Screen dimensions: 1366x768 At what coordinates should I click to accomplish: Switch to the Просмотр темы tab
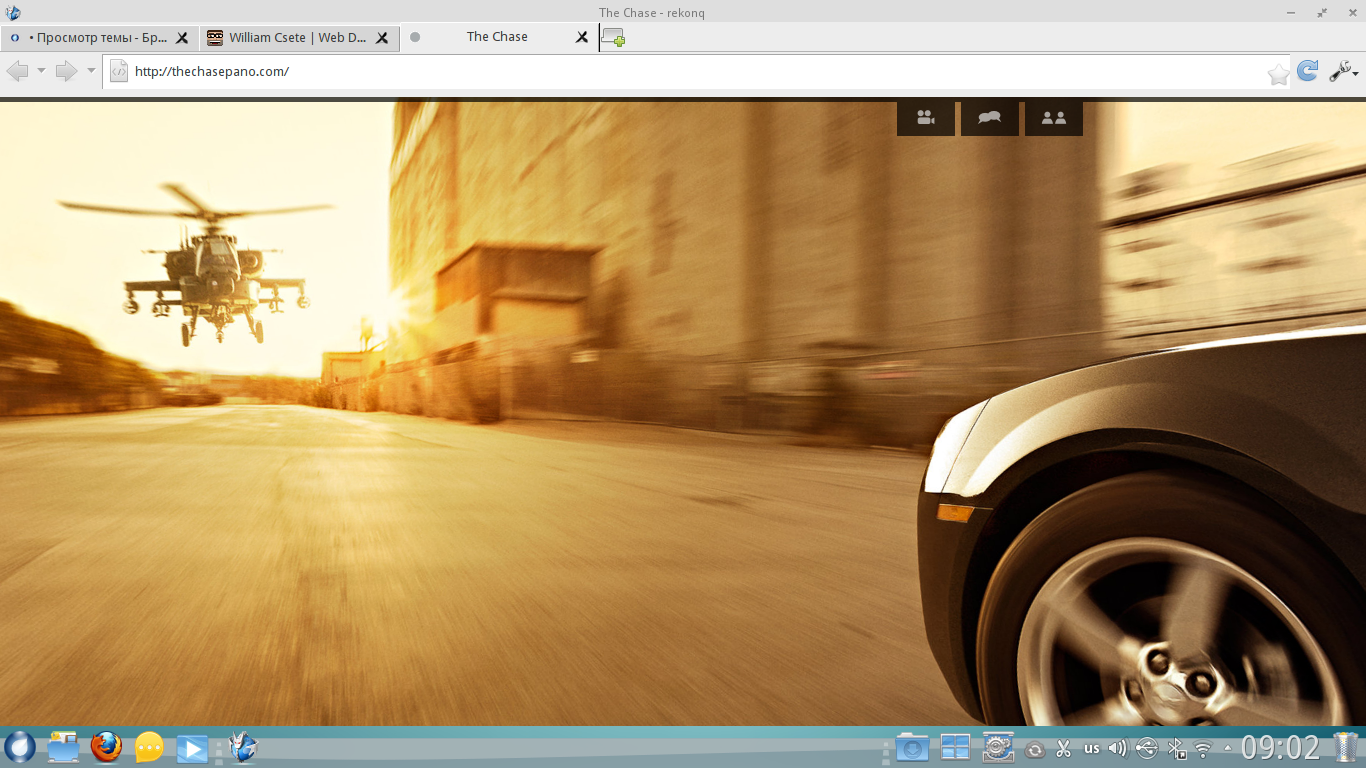[x=90, y=37]
